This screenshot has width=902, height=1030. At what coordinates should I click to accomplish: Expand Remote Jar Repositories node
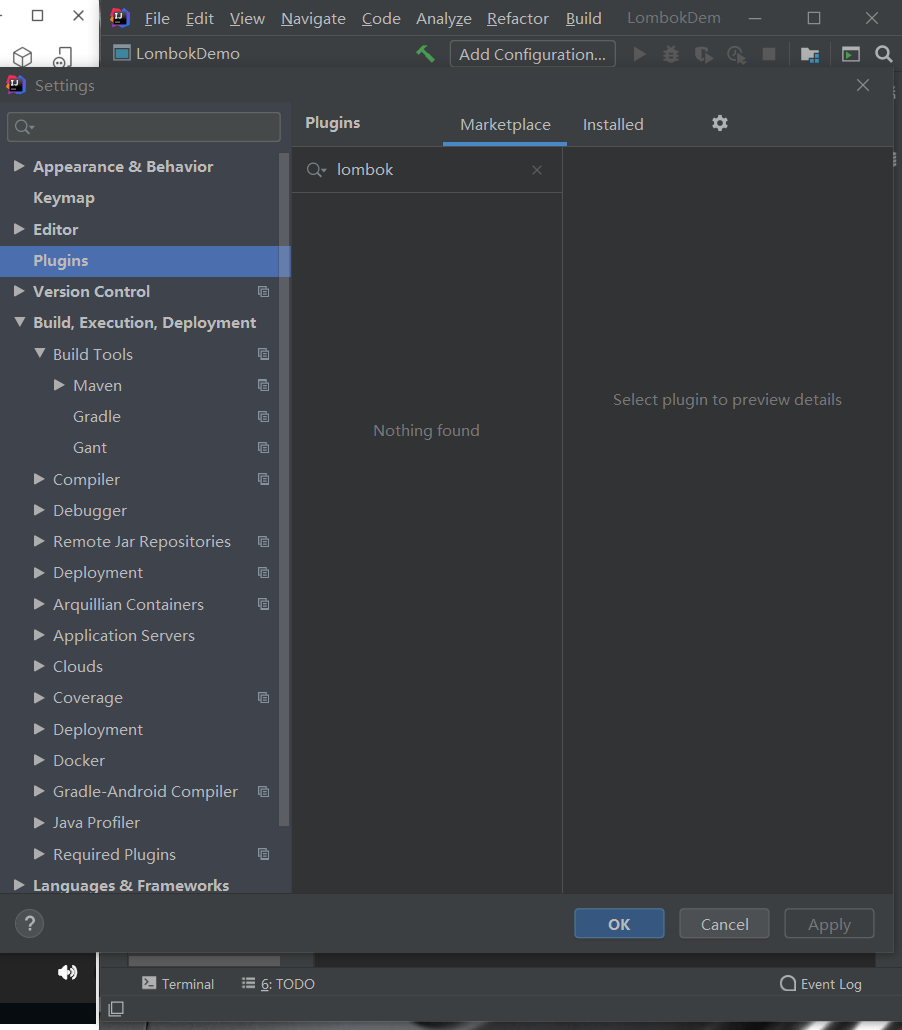pos(39,541)
